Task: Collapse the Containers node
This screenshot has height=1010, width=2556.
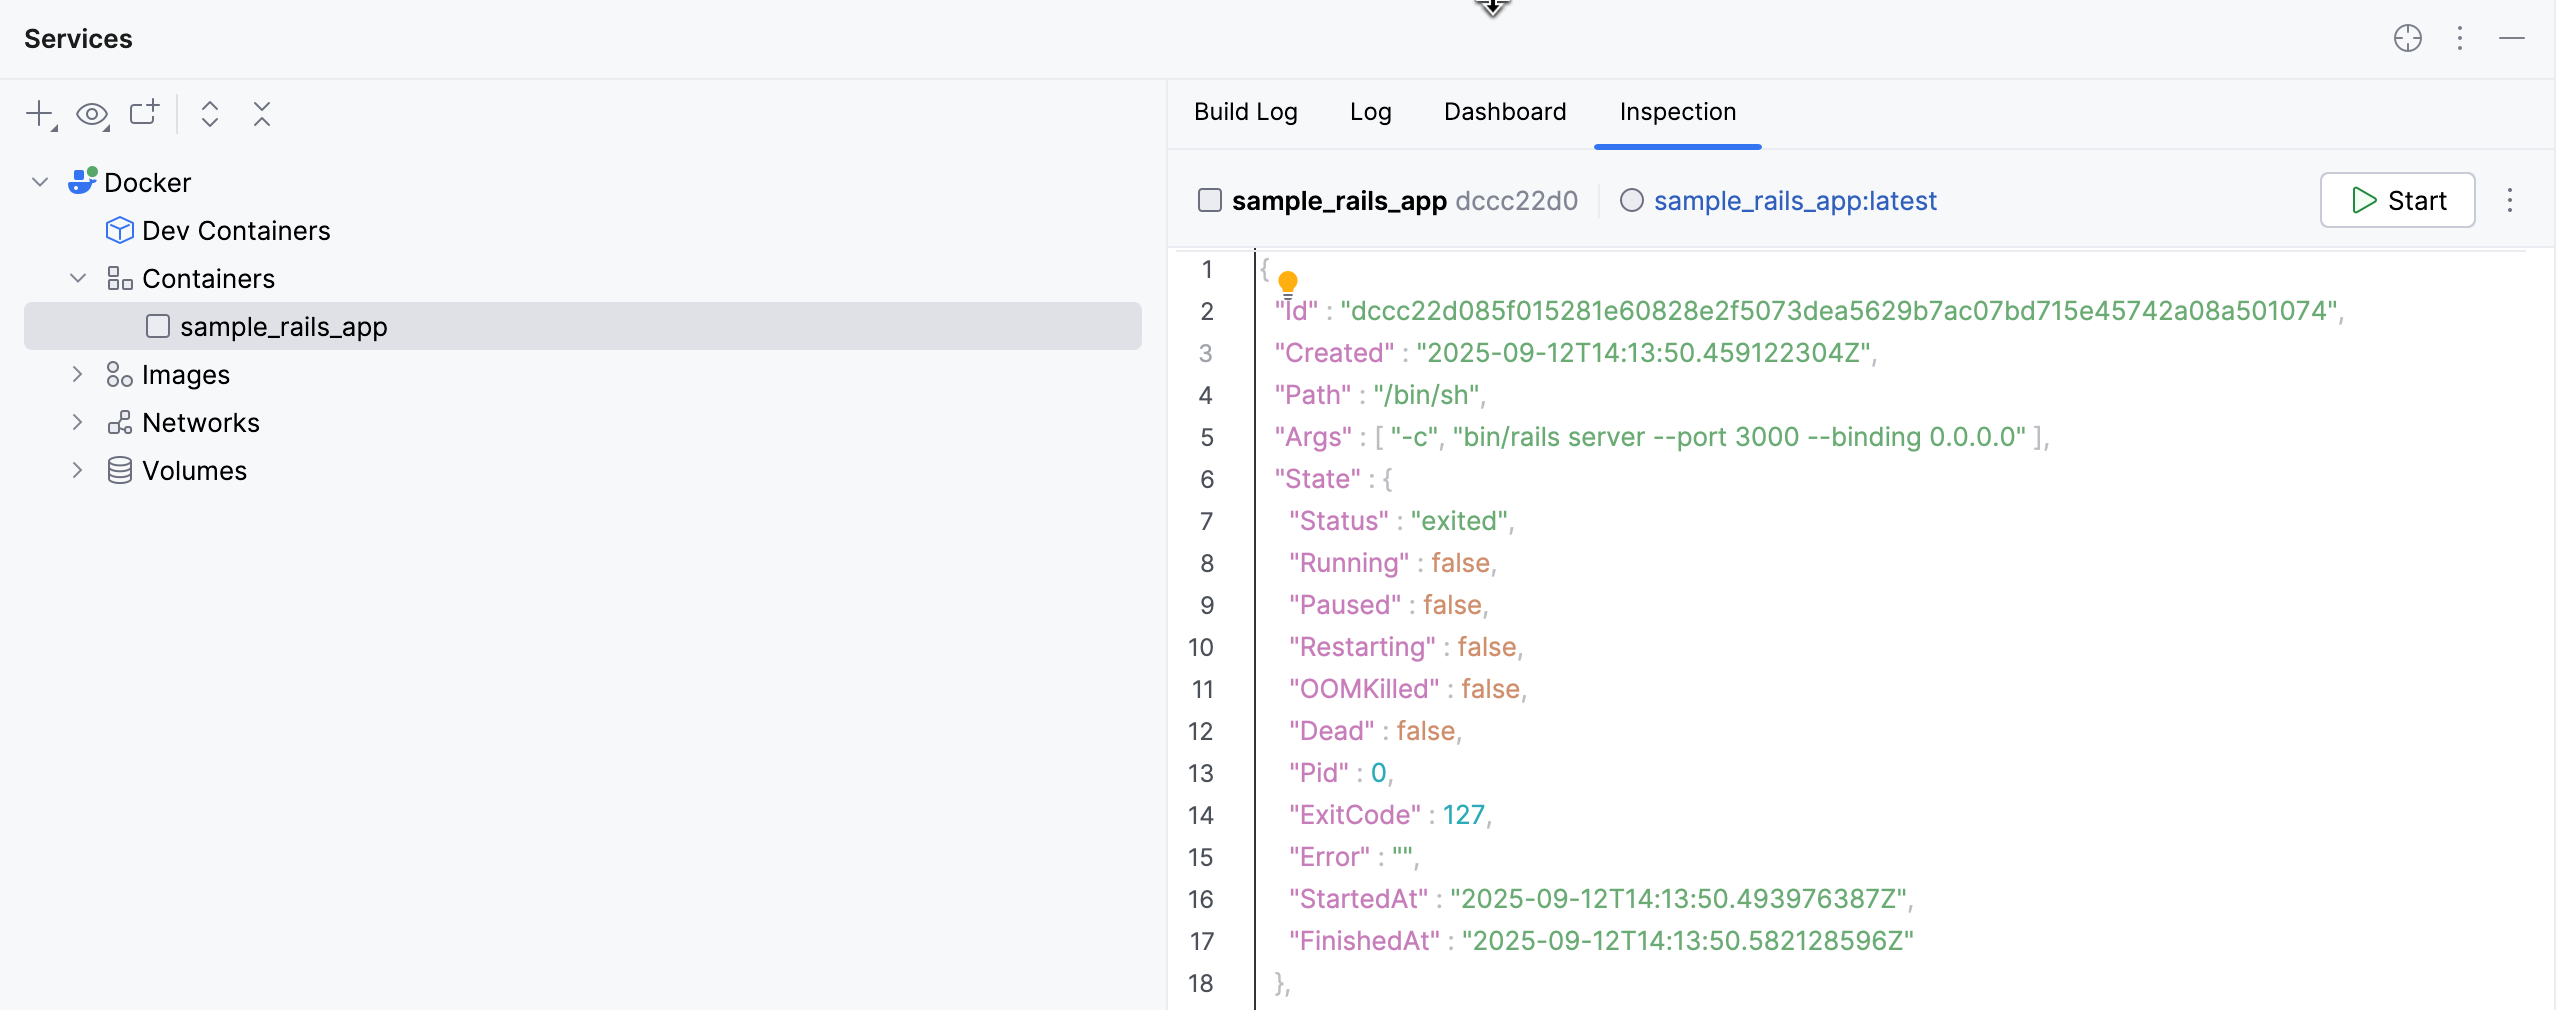Action: point(78,278)
